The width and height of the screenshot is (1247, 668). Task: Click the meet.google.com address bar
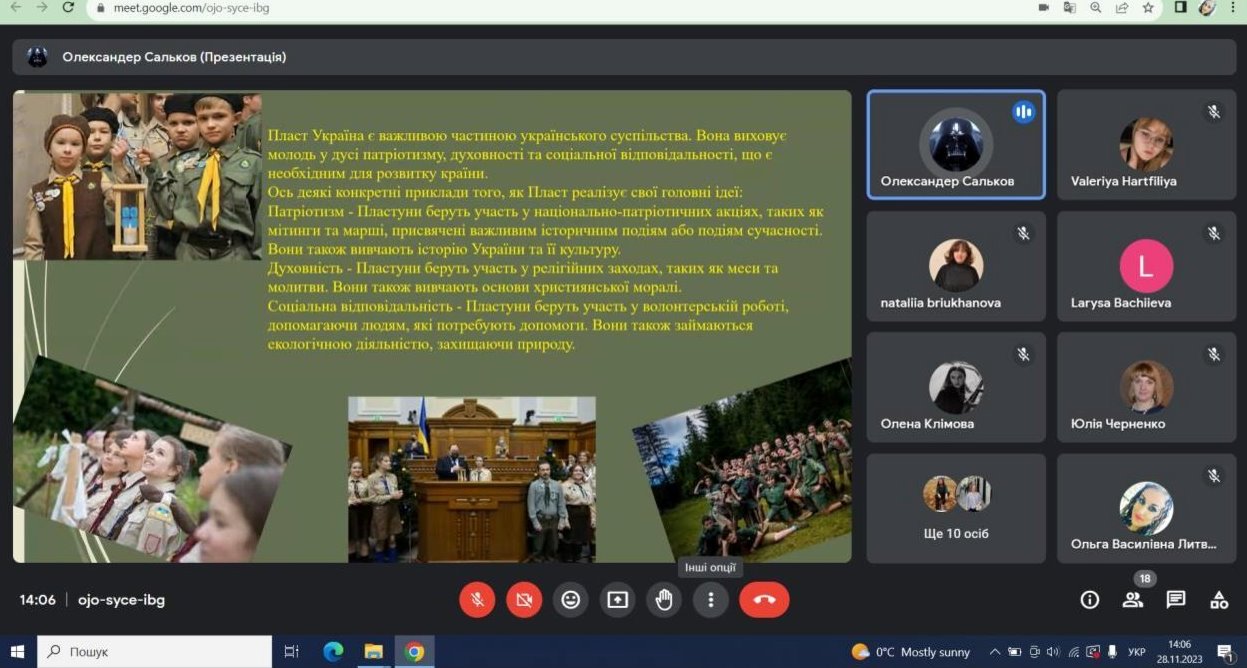point(400,8)
